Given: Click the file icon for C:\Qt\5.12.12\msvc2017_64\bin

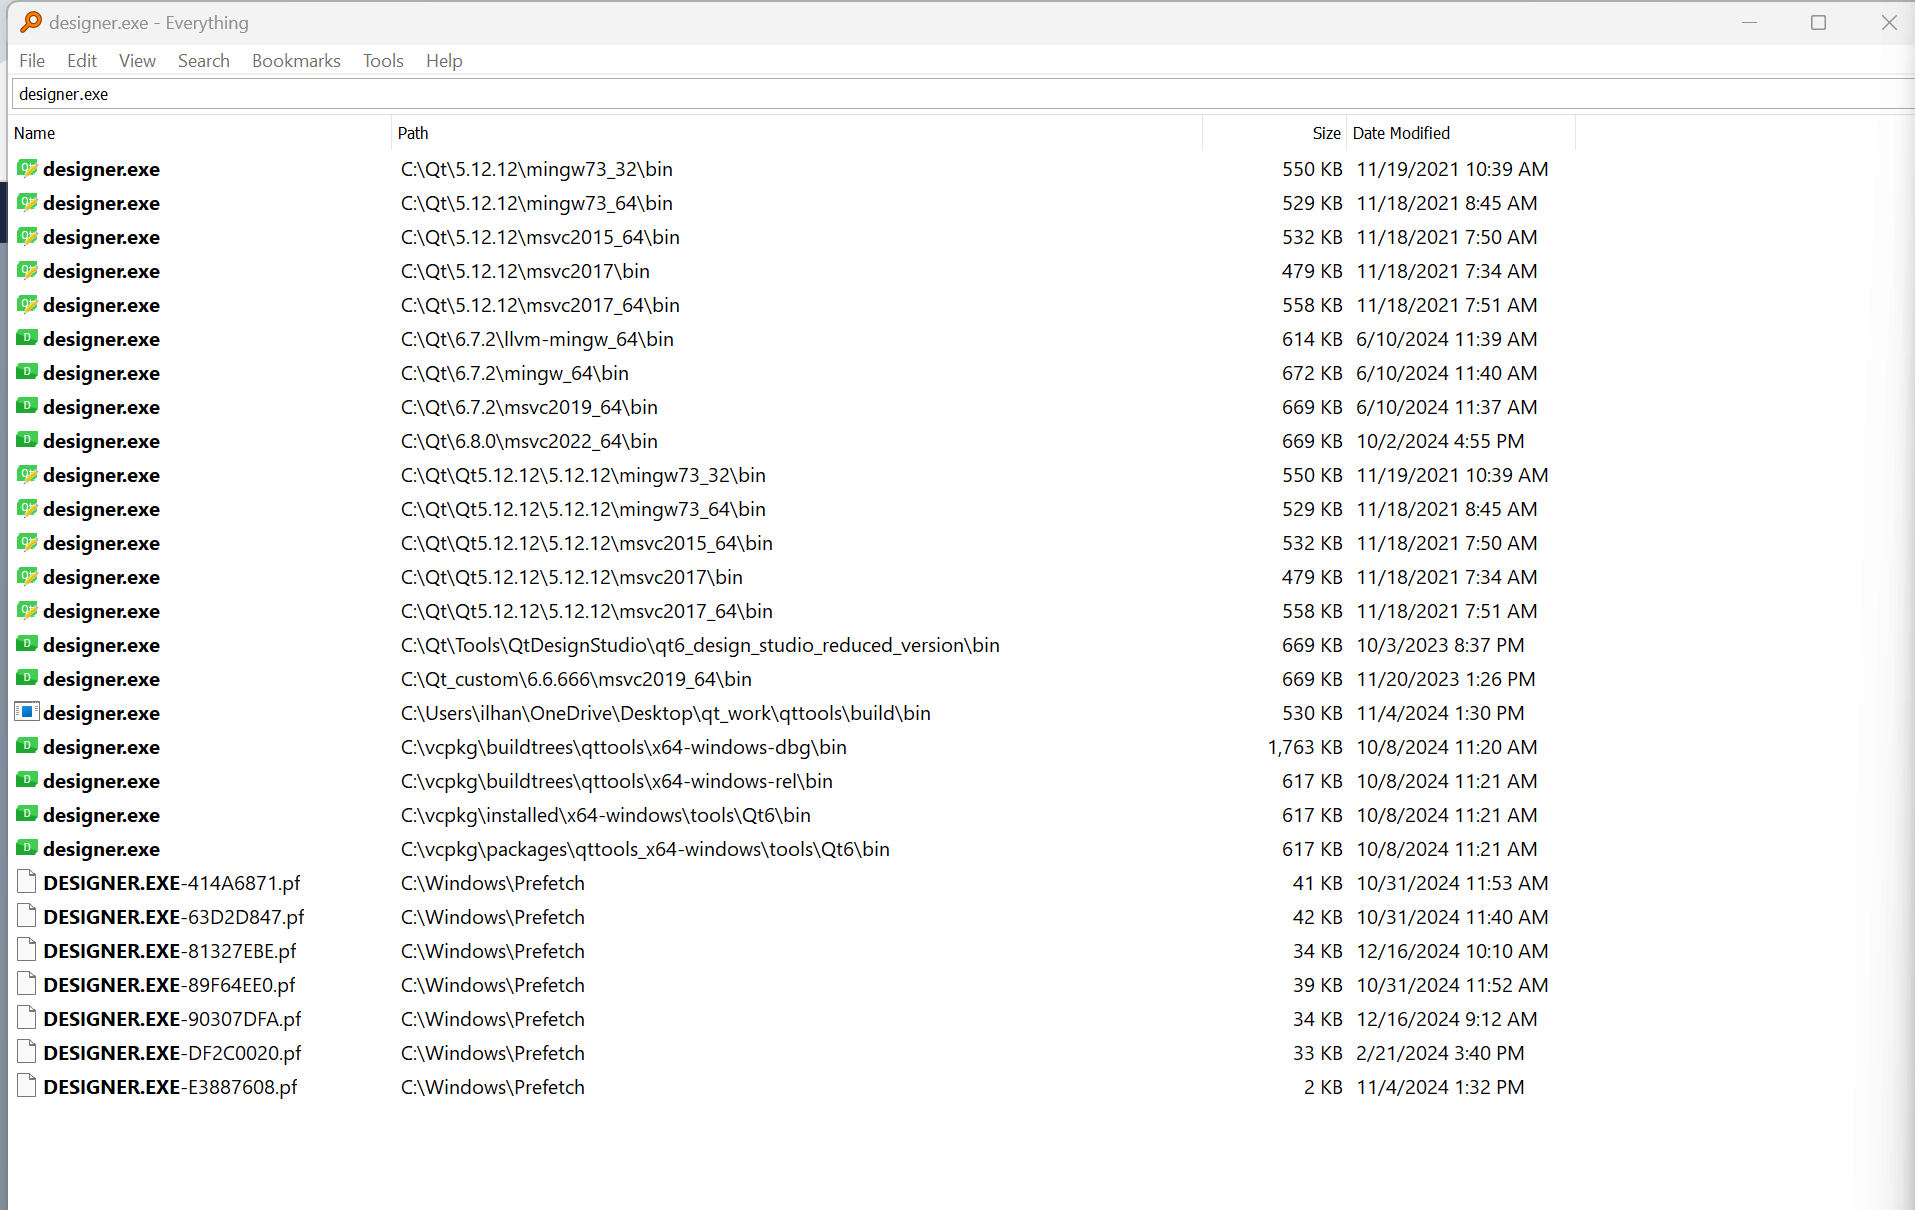Looking at the screenshot, I should pyautogui.click(x=27, y=304).
